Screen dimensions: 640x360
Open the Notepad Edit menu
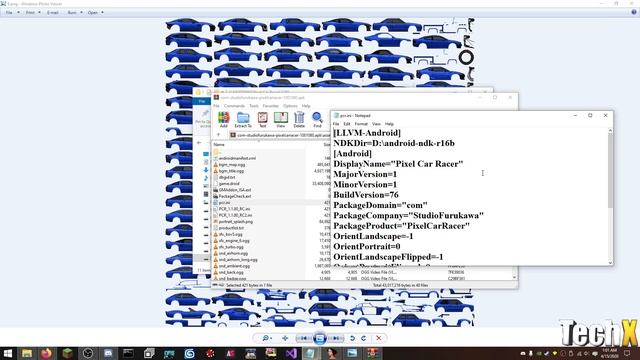[x=347, y=124]
